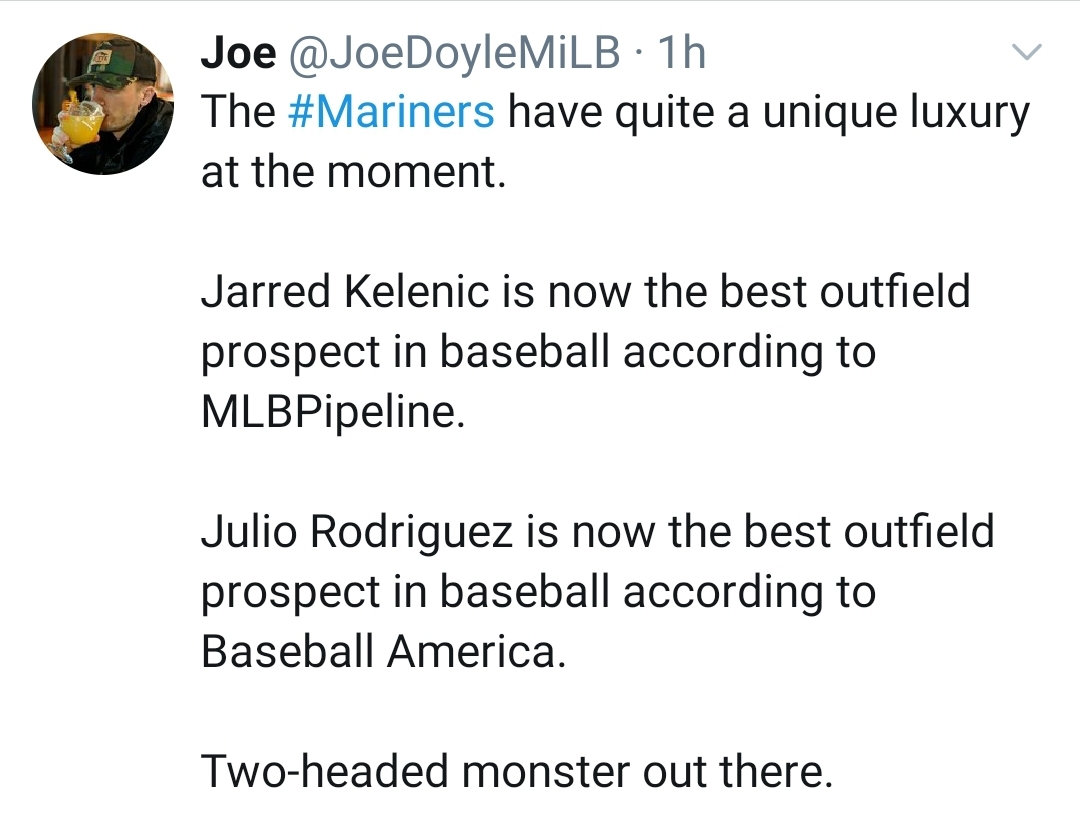
Task: Click the 1h timestamp
Action: pyautogui.click(x=682, y=52)
